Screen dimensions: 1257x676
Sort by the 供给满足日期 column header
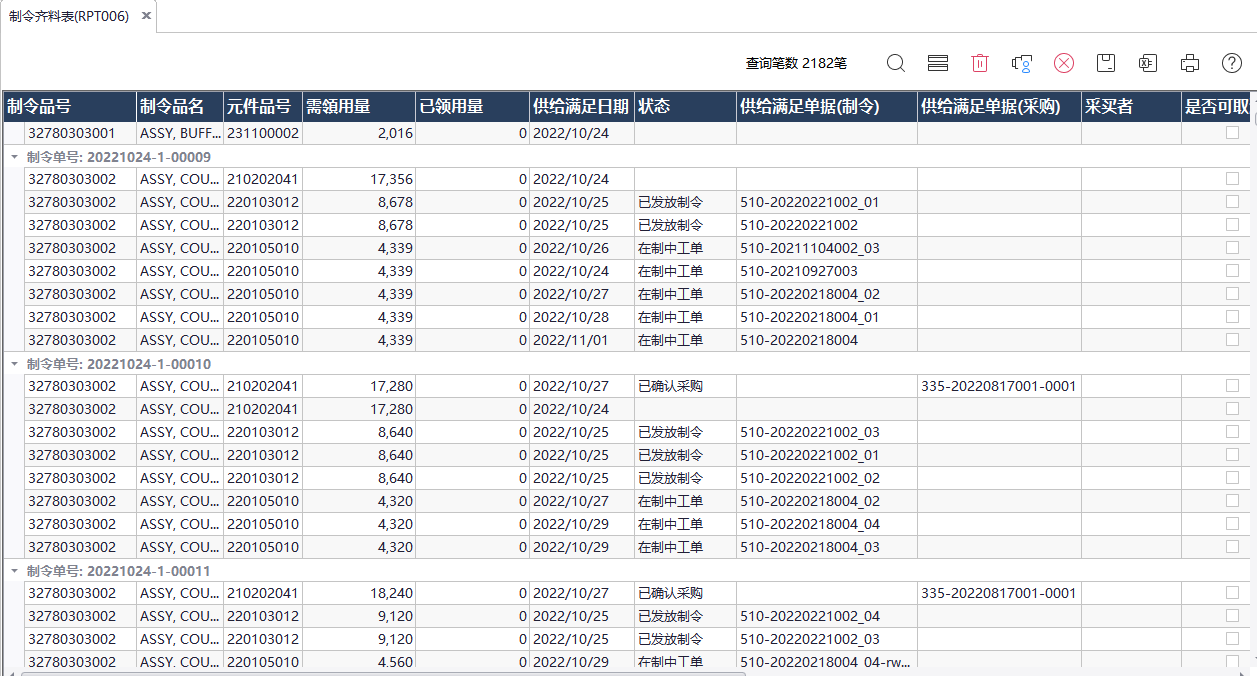point(581,107)
